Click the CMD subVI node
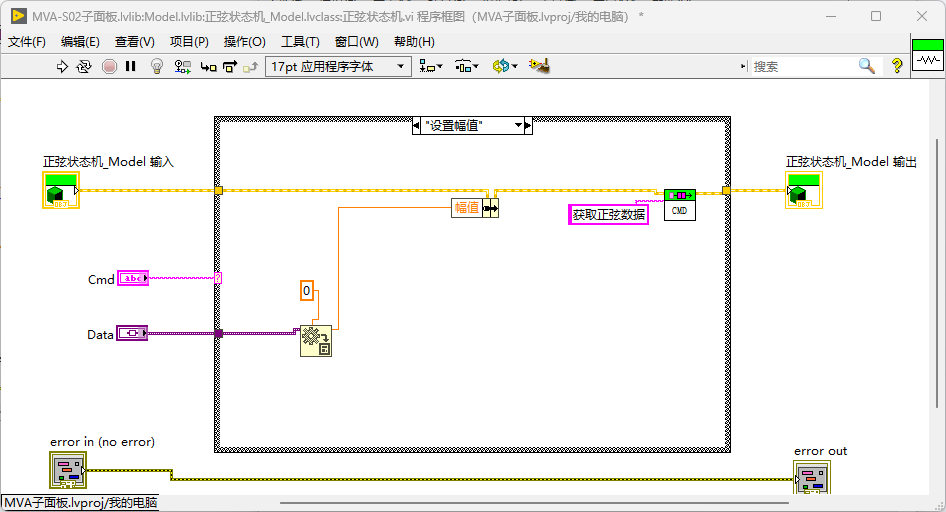 679,205
